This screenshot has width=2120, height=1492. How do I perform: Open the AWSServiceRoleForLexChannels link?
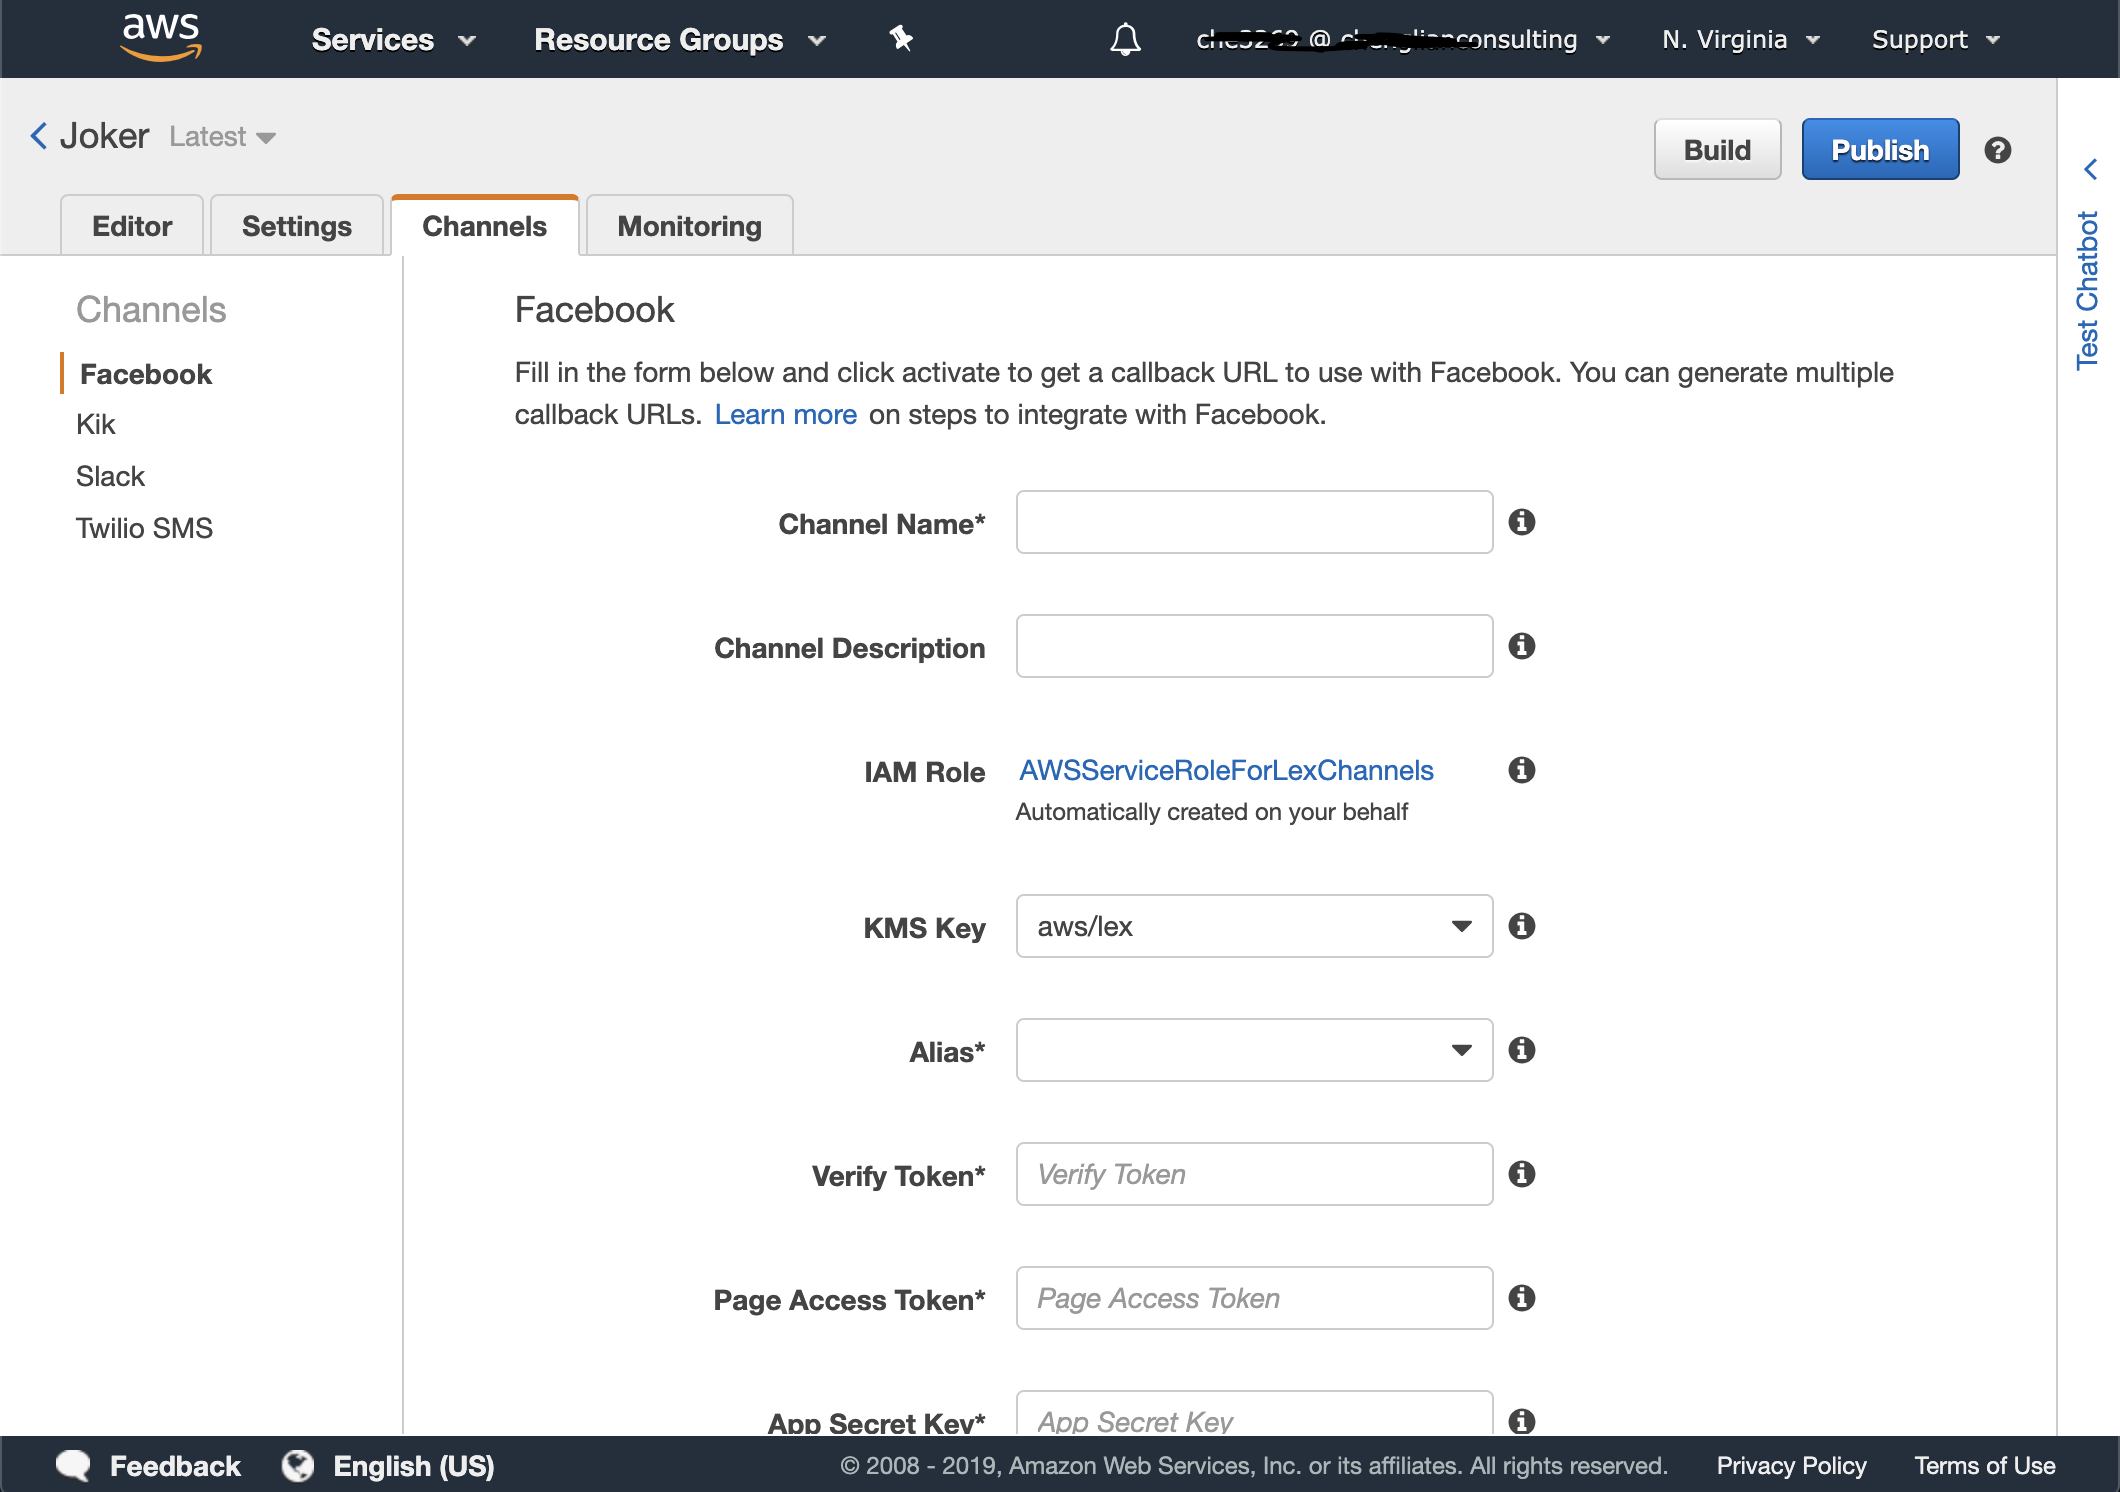1226,770
